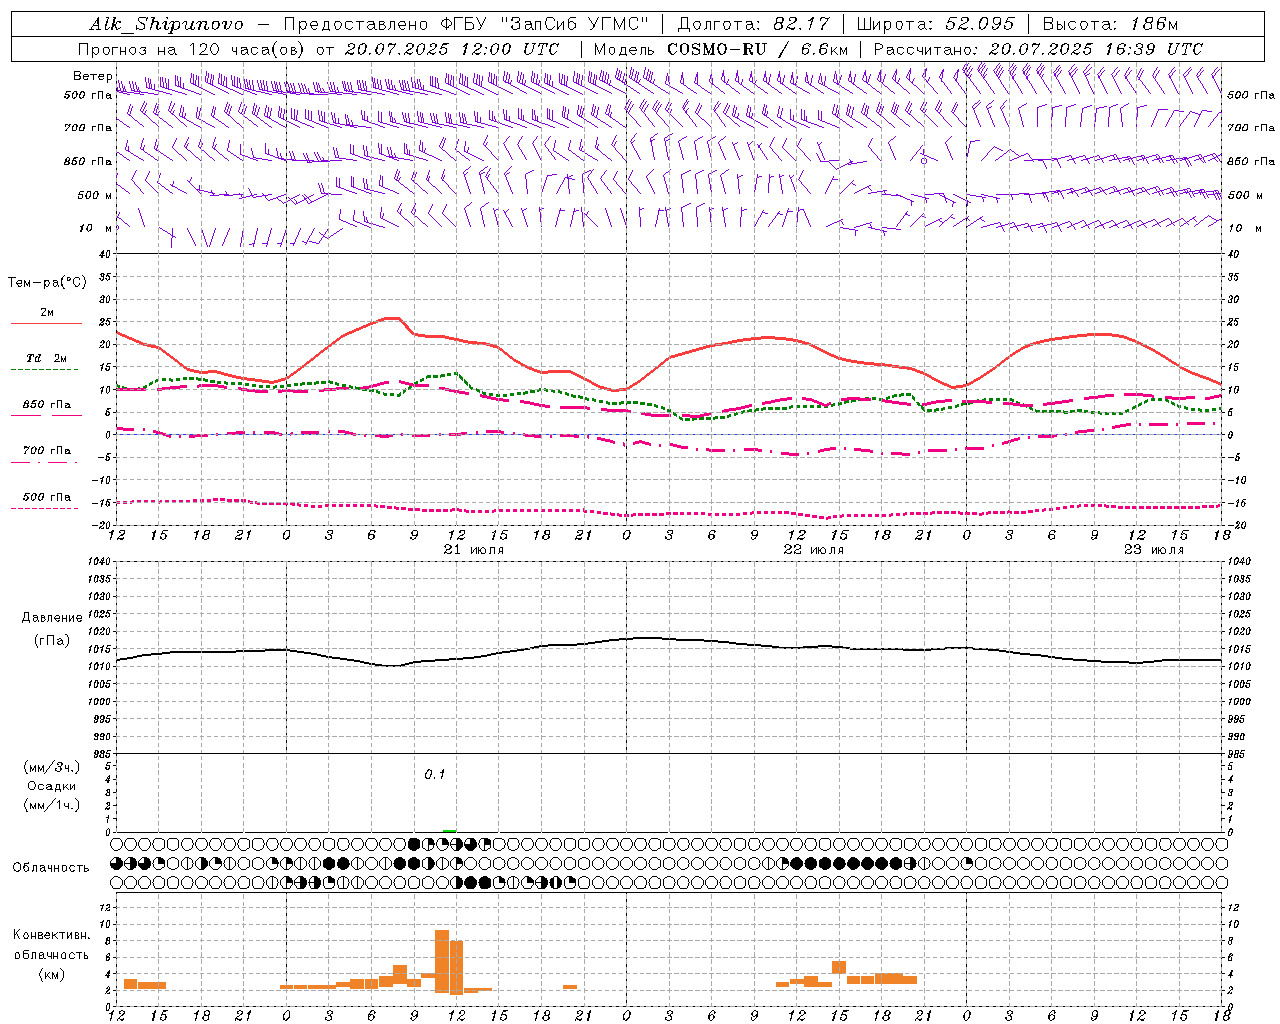Click the Давление pressure panel label
This screenshot has height=1024, width=1280.
click(x=52, y=618)
